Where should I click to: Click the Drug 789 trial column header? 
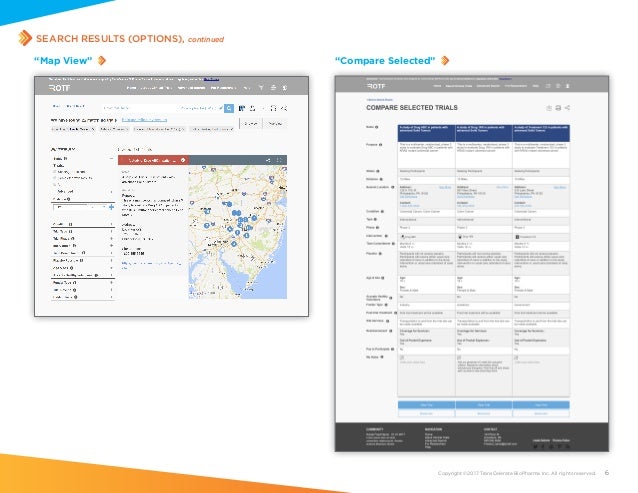click(483, 133)
